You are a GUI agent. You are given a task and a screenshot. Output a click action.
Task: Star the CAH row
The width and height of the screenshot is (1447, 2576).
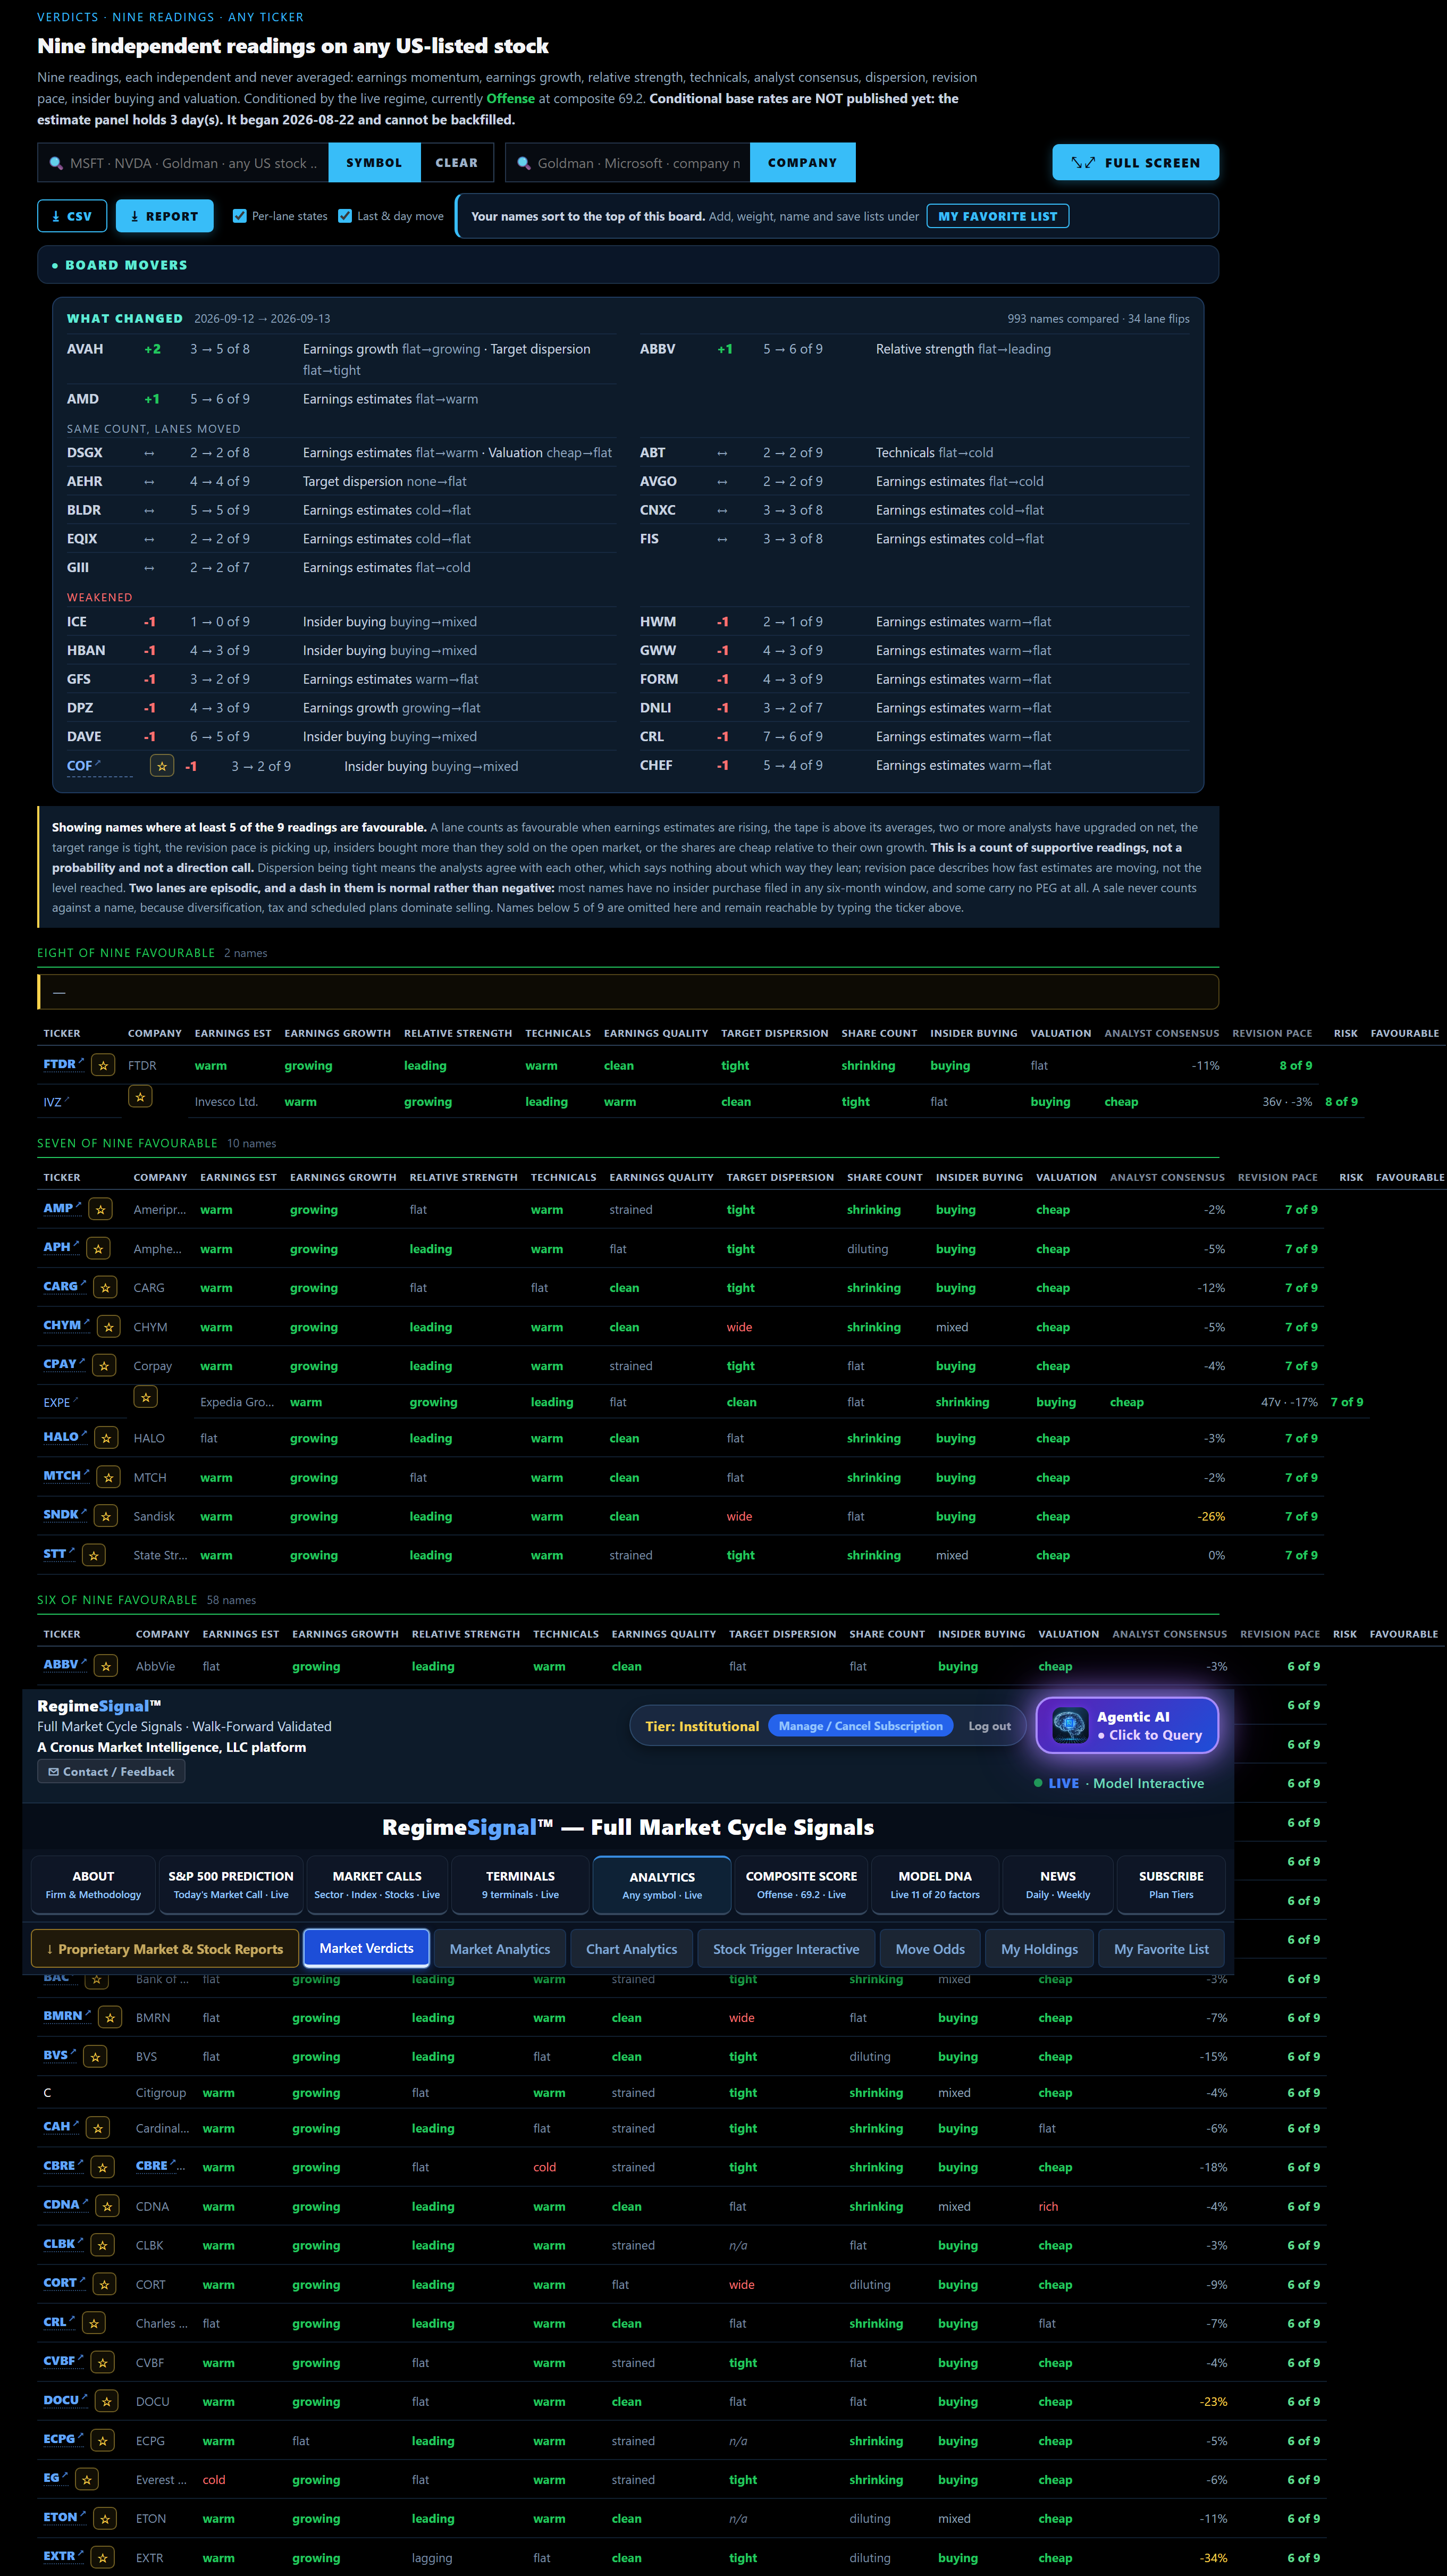click(98, 2128)
